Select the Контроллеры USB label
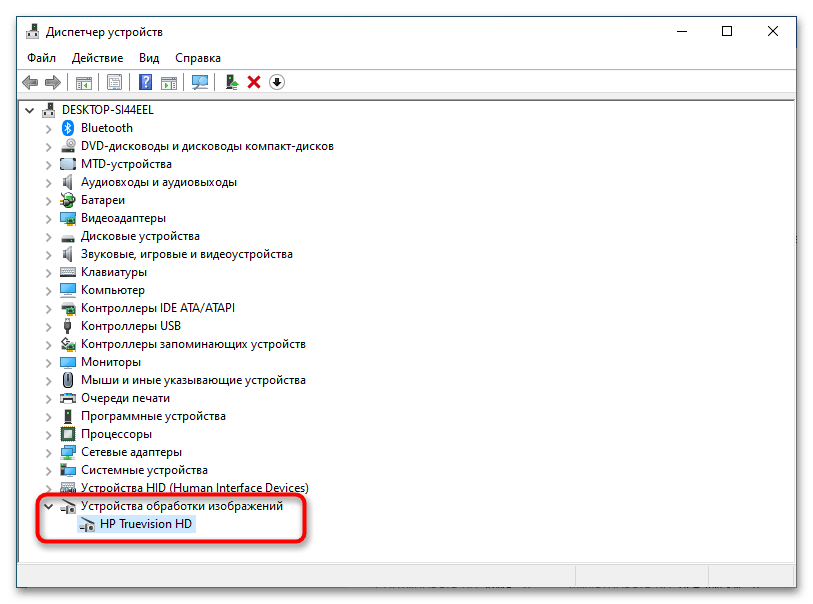The height and width of the screenshot is (604, 813). (x=131, y=326)
